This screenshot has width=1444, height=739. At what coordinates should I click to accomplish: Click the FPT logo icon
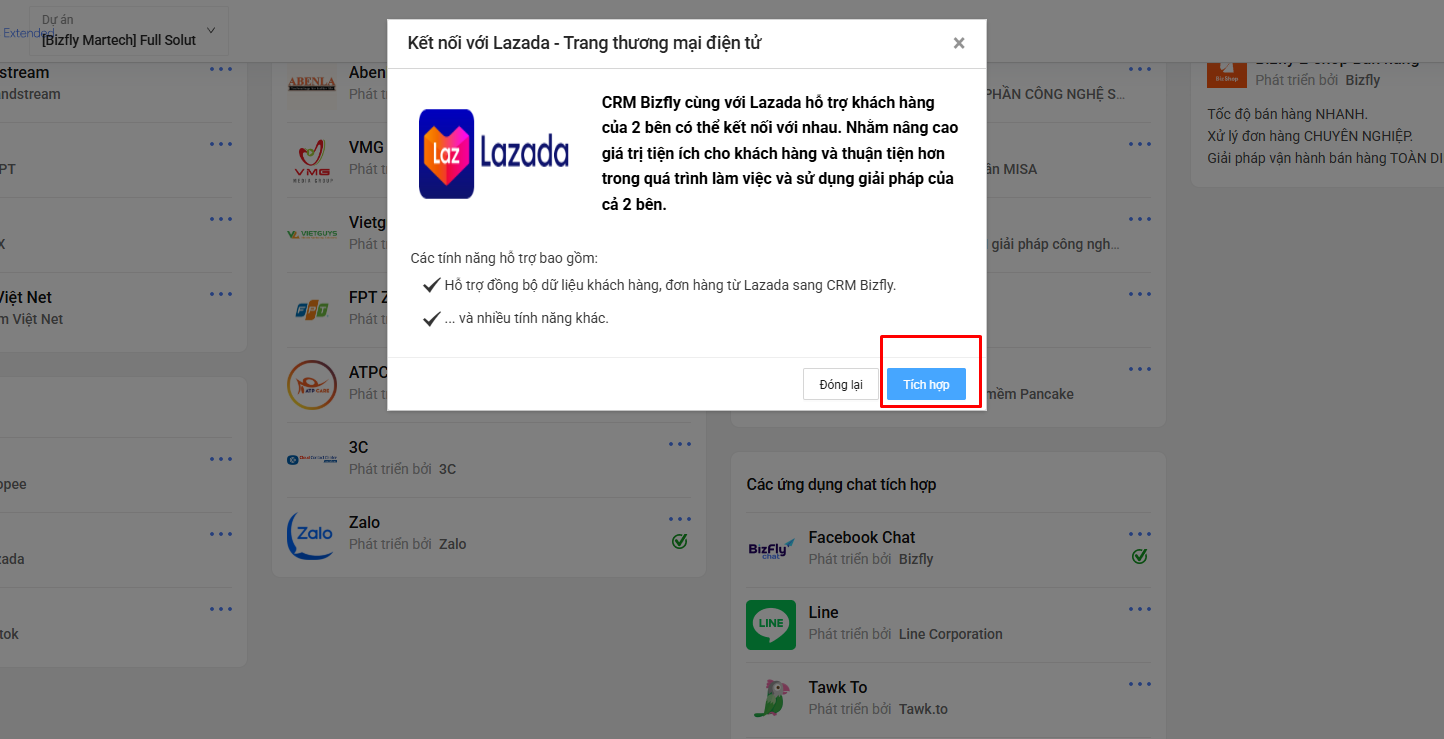click(x=311, y=310)
